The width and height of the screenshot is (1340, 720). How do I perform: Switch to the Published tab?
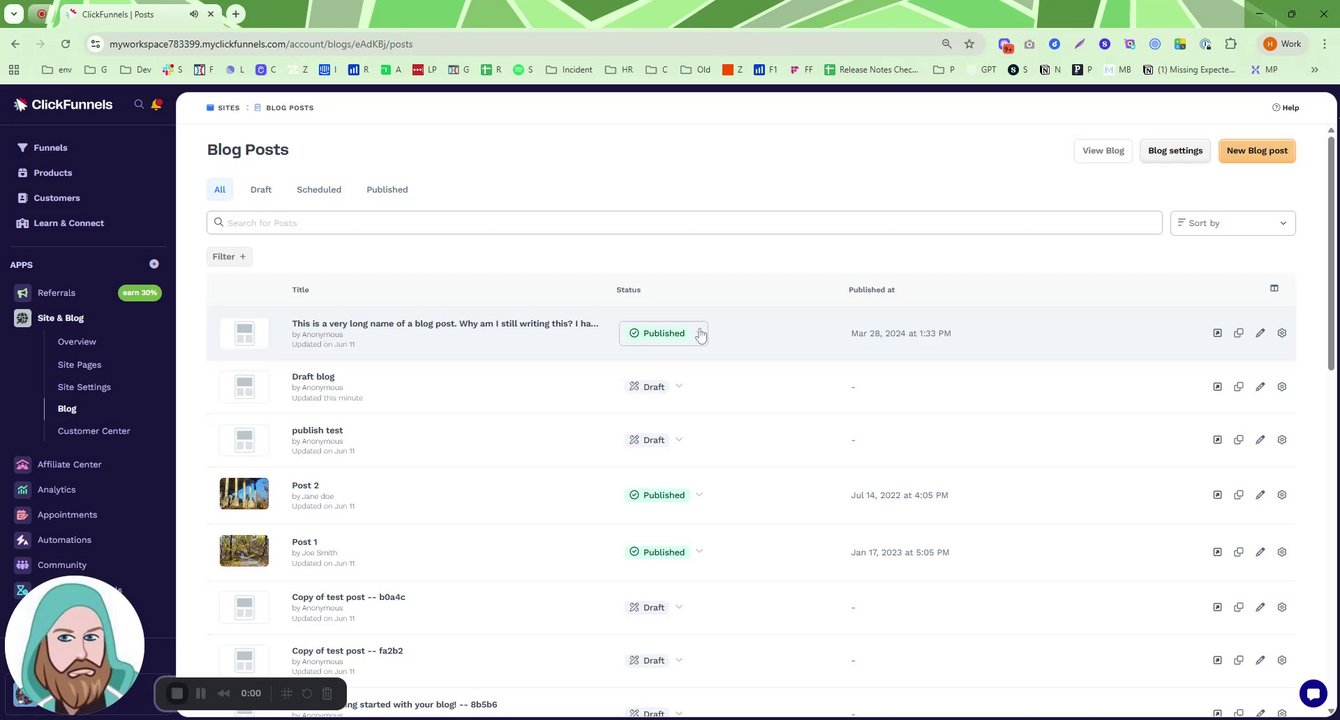tap(387, 189)
